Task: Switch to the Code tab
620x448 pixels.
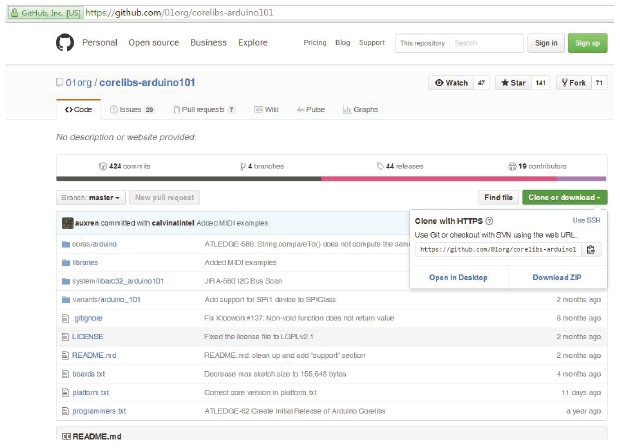Action: (78, 110)
